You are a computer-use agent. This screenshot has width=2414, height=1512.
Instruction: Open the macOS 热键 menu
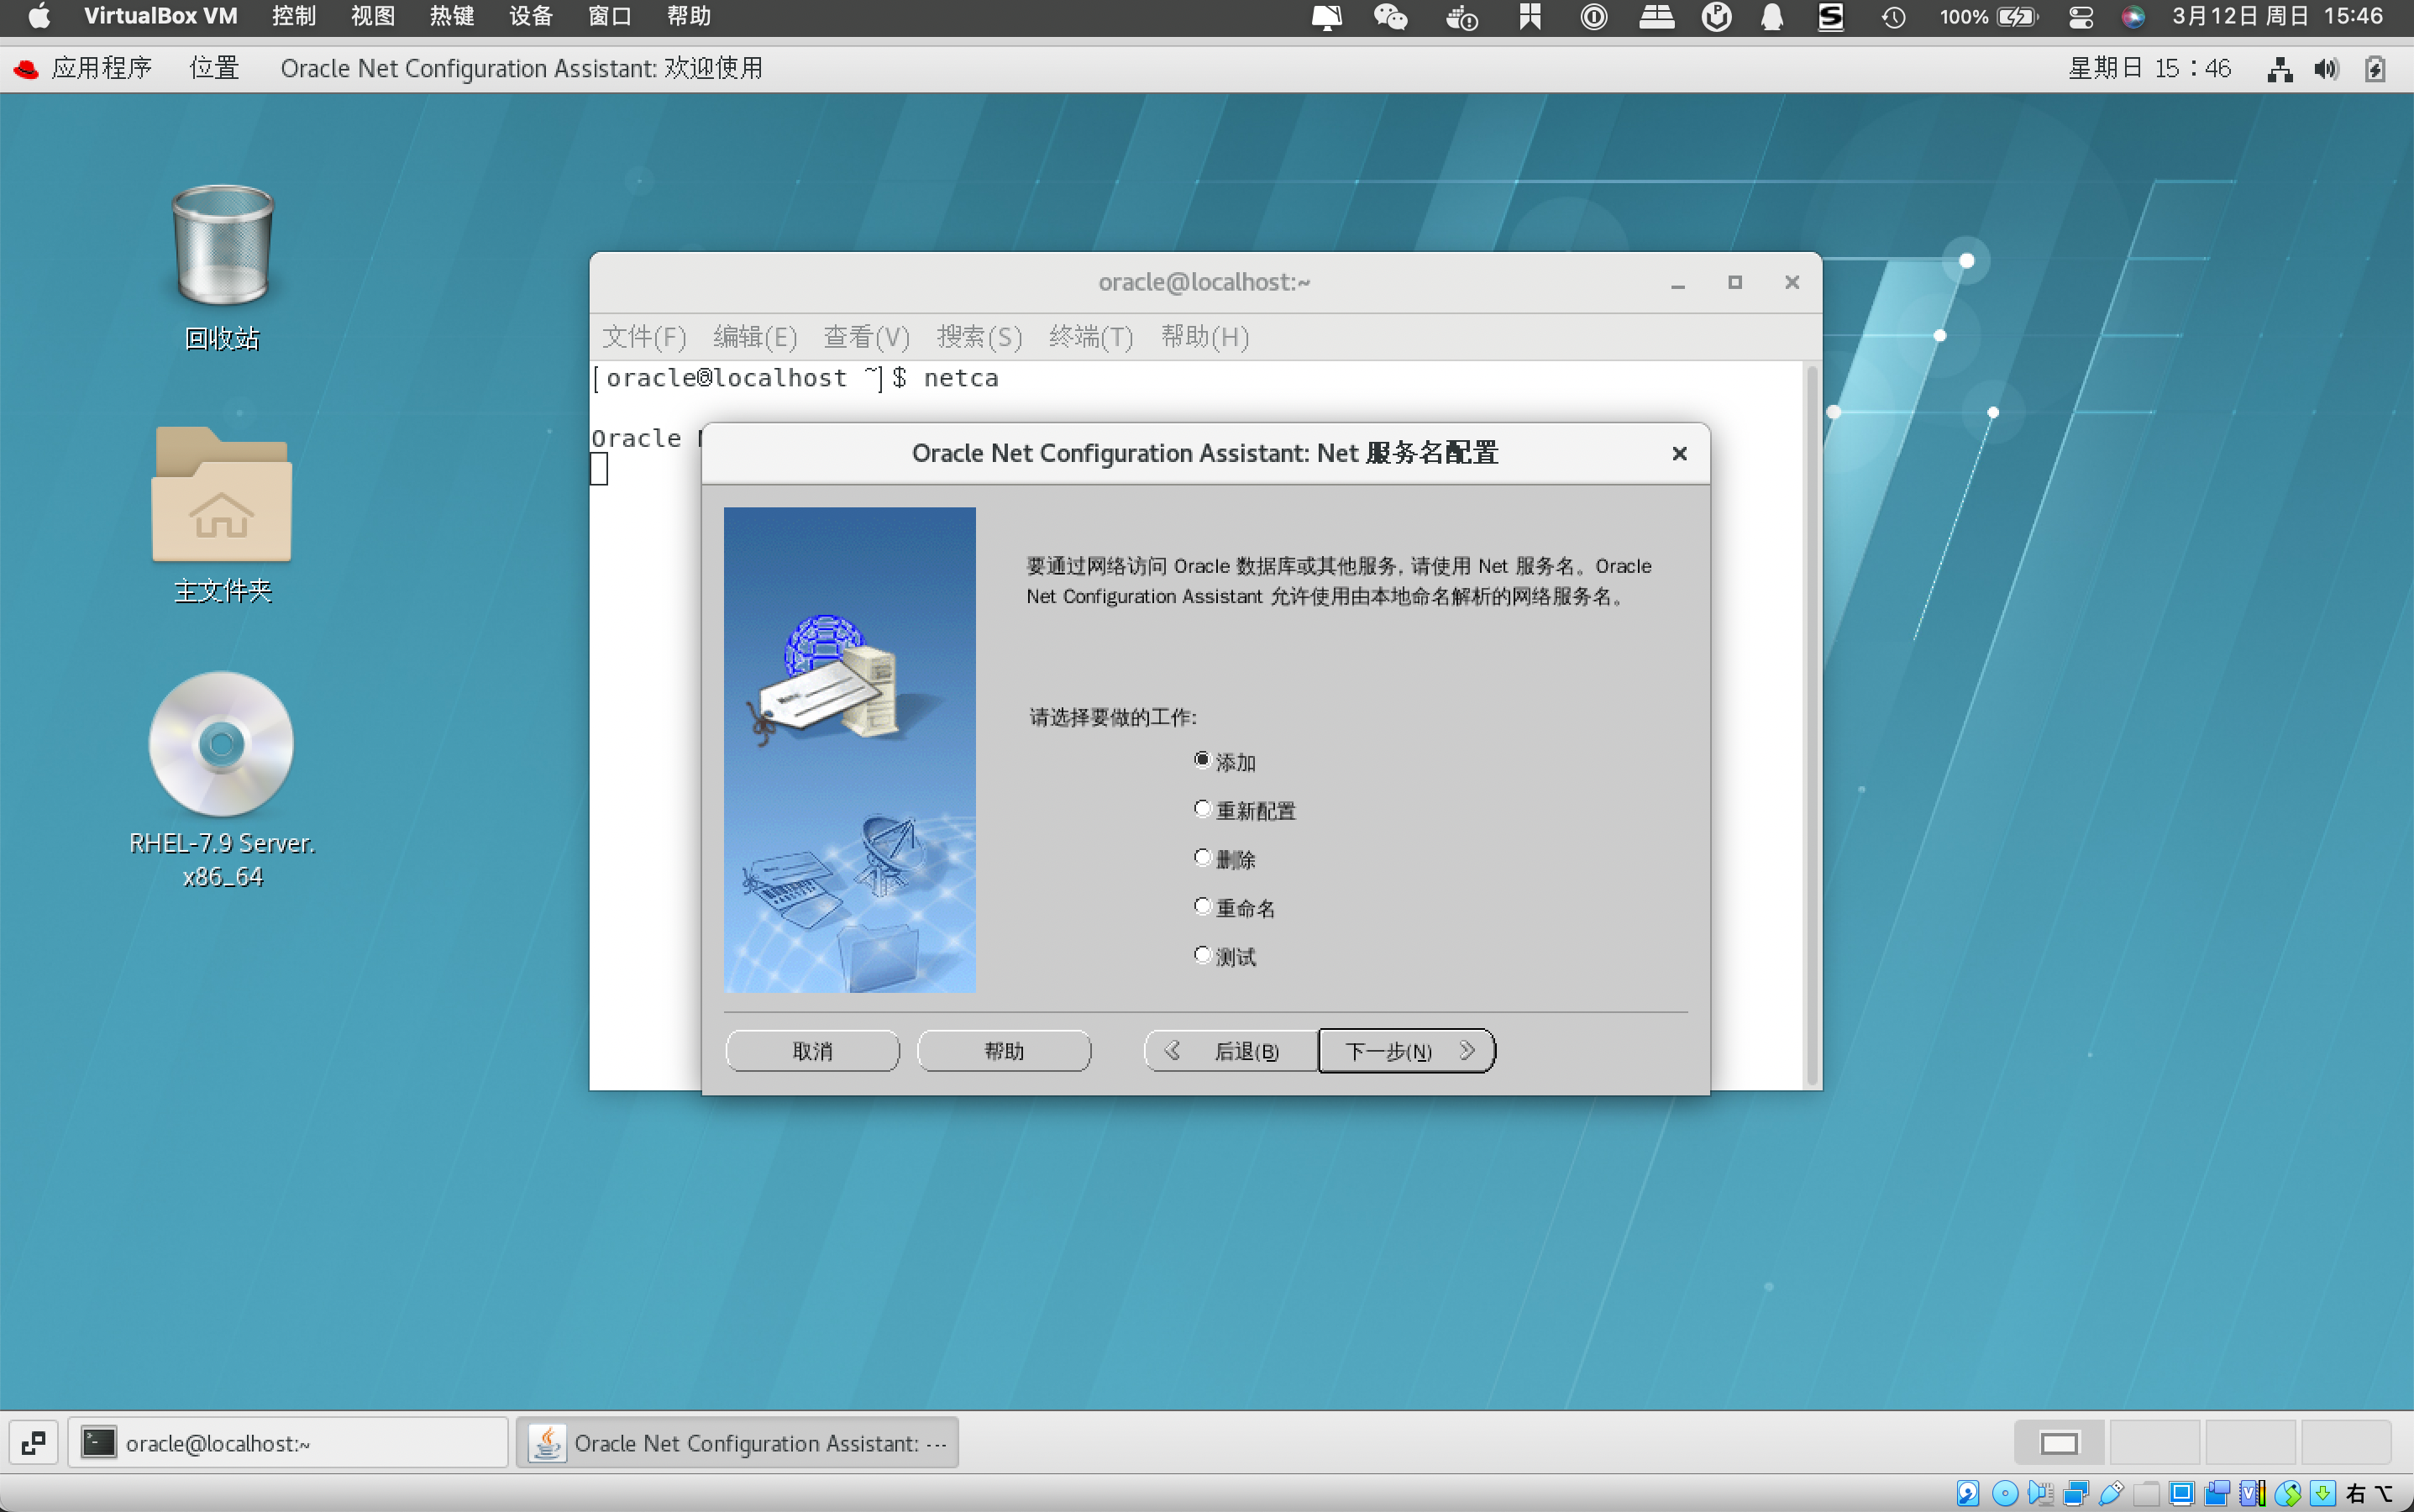coord(451,16)
